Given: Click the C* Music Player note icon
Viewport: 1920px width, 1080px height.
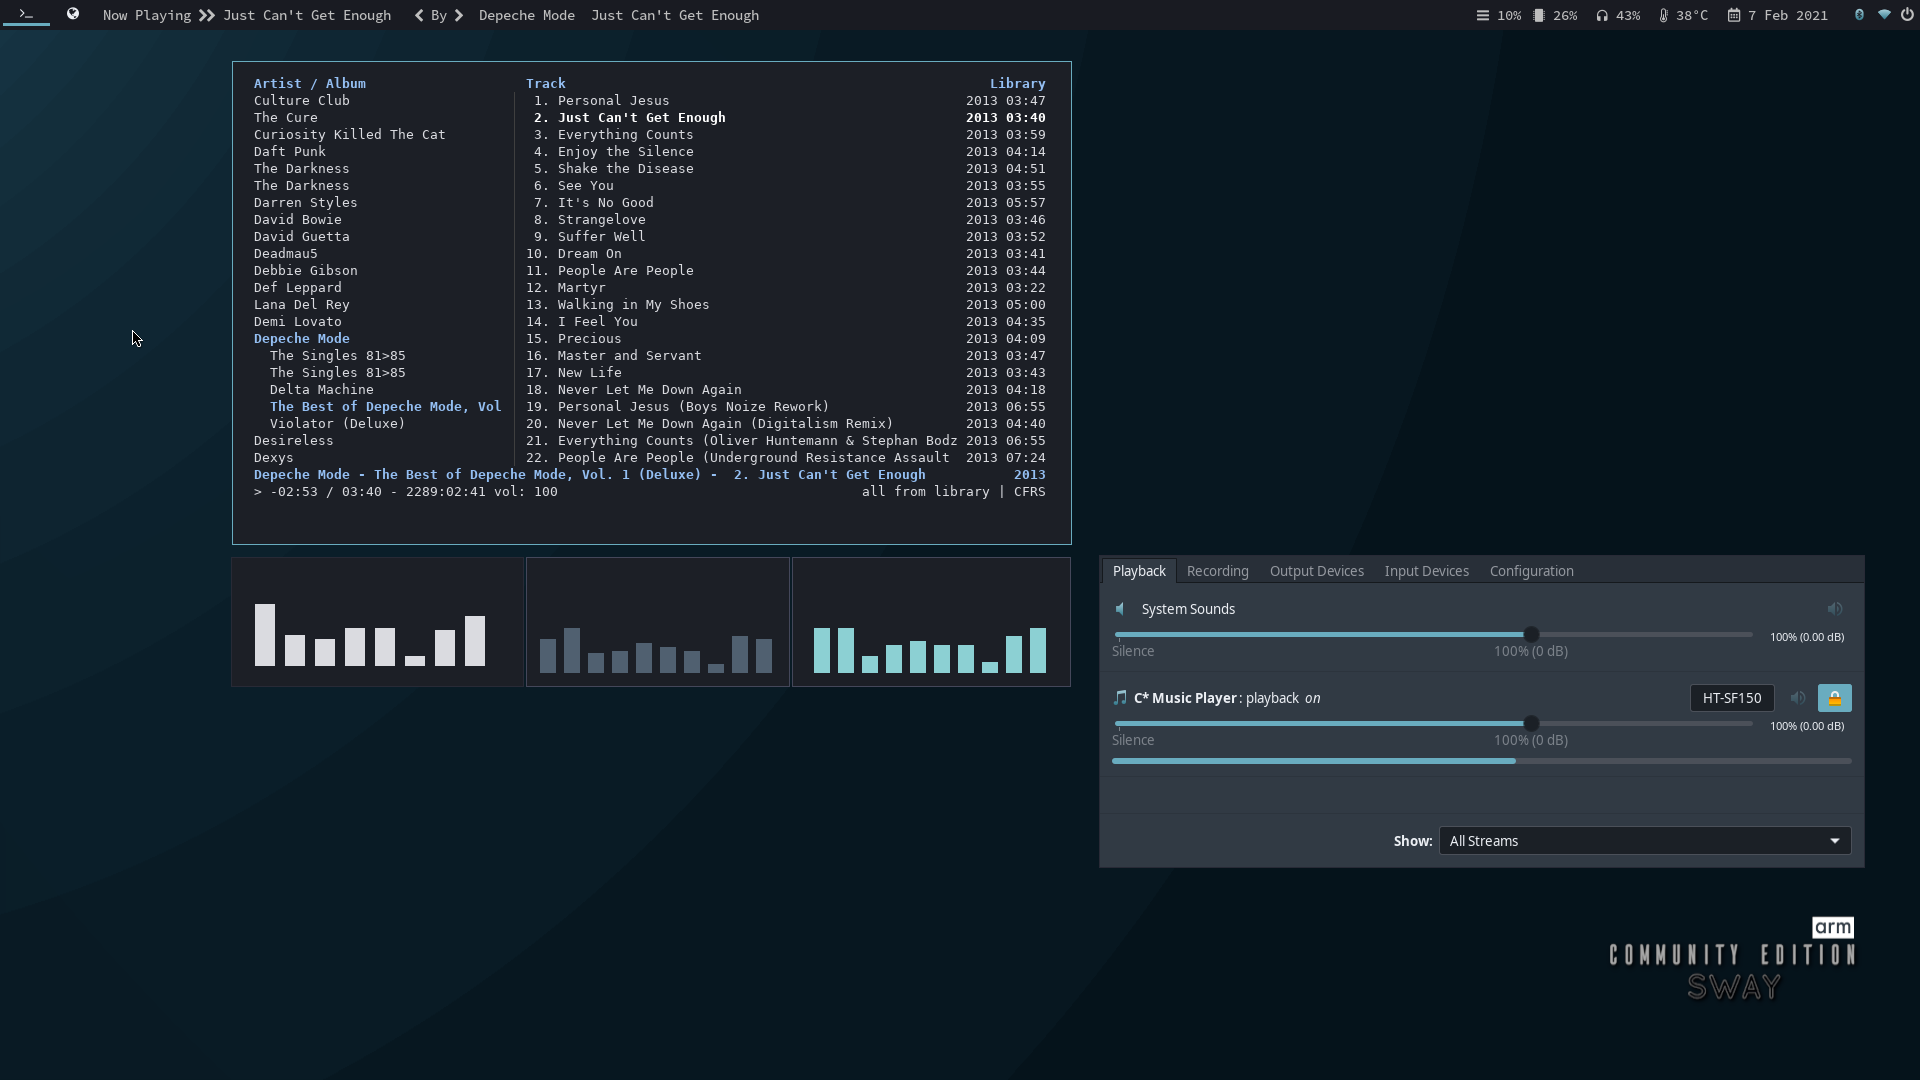Looking at the screenshot, I should click(1120, 698).
